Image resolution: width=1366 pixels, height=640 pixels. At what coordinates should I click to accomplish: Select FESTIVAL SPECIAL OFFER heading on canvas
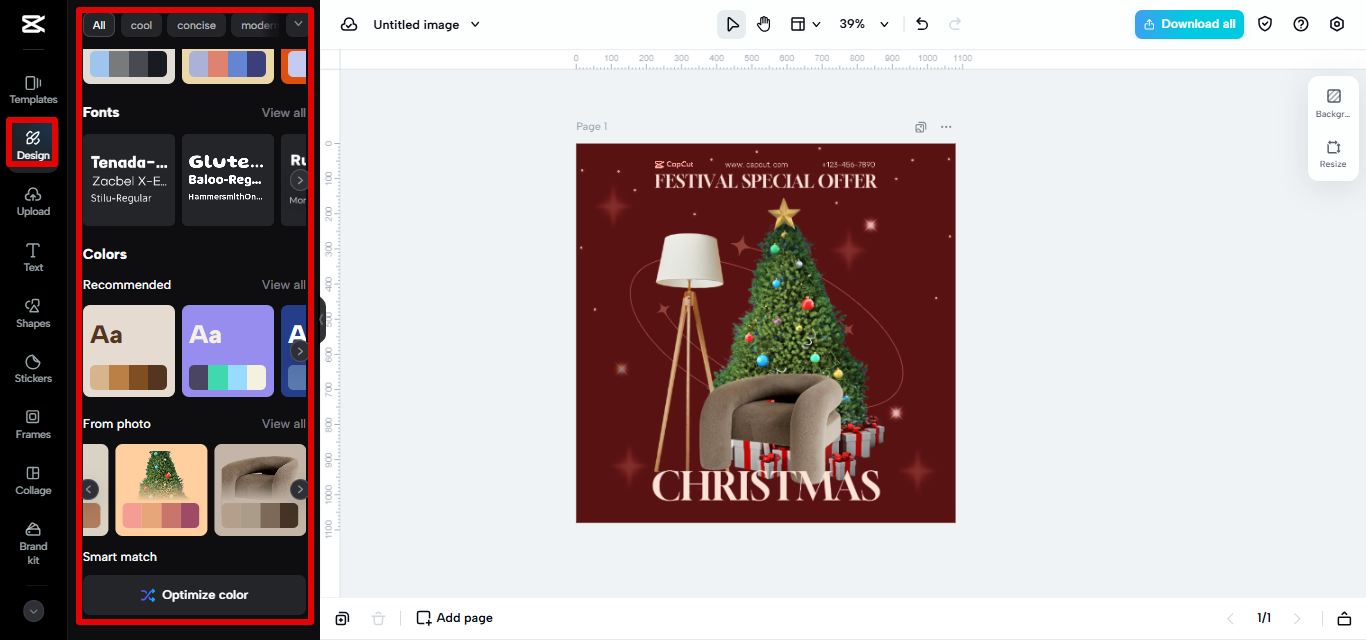(766, 181)
